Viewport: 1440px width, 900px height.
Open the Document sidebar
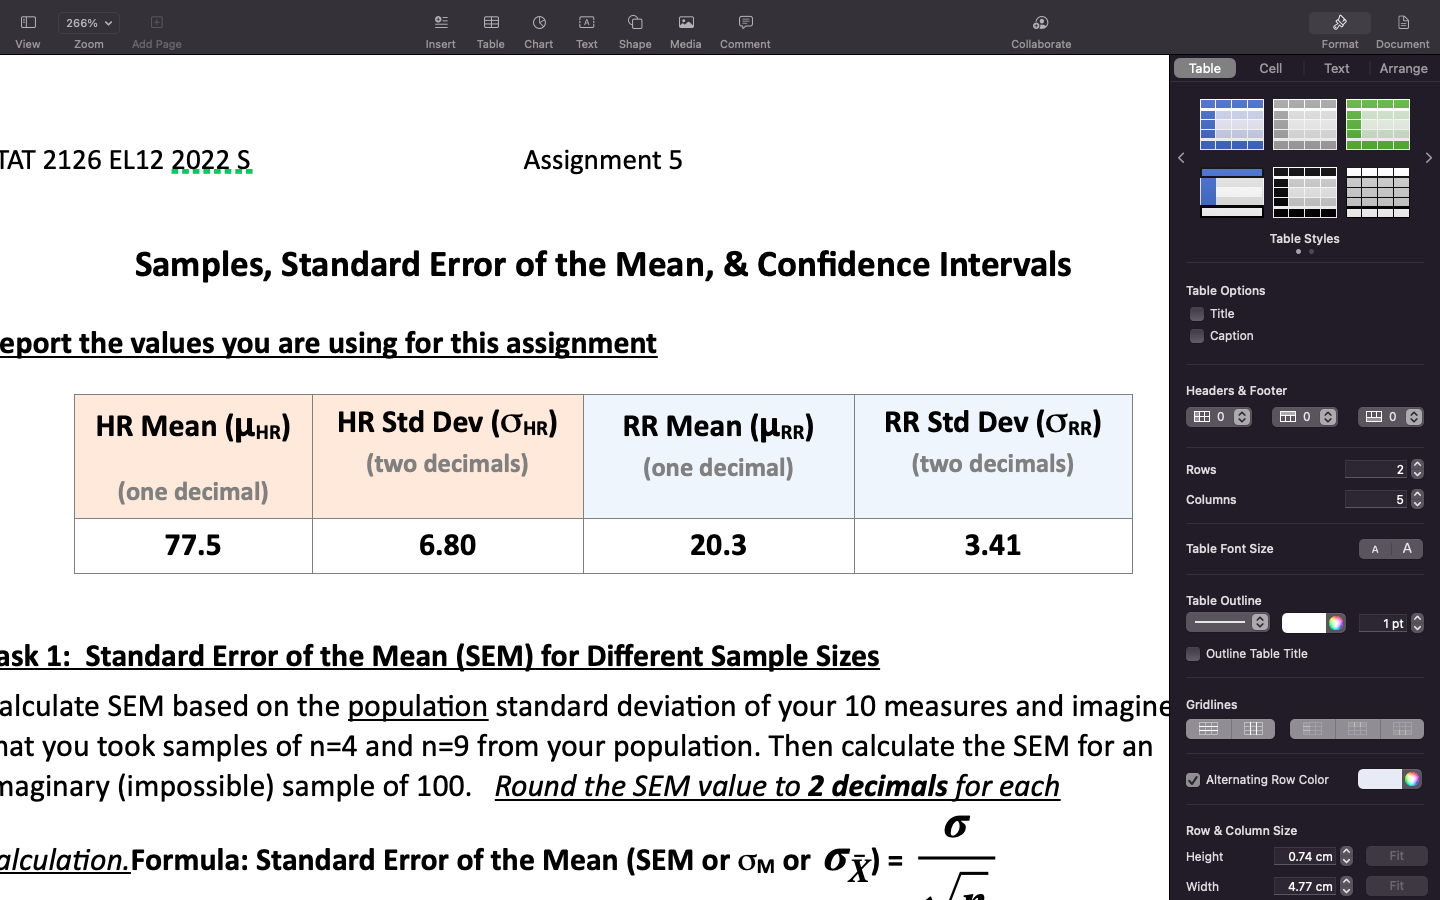[x=1402, y=28]
